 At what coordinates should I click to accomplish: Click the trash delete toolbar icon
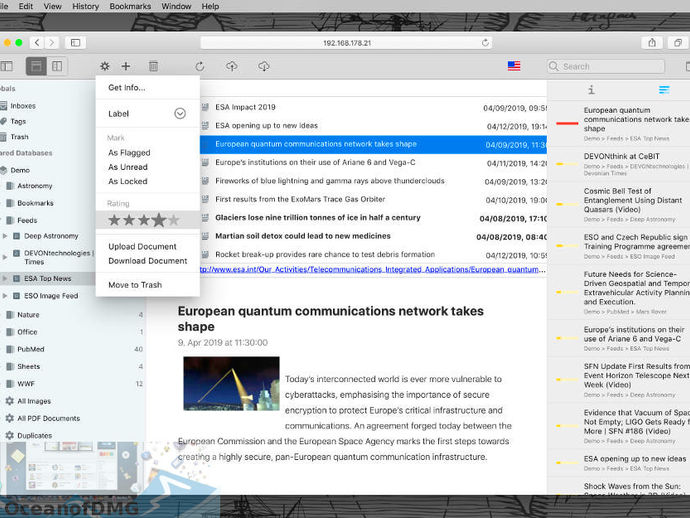[x=153, y=66]
